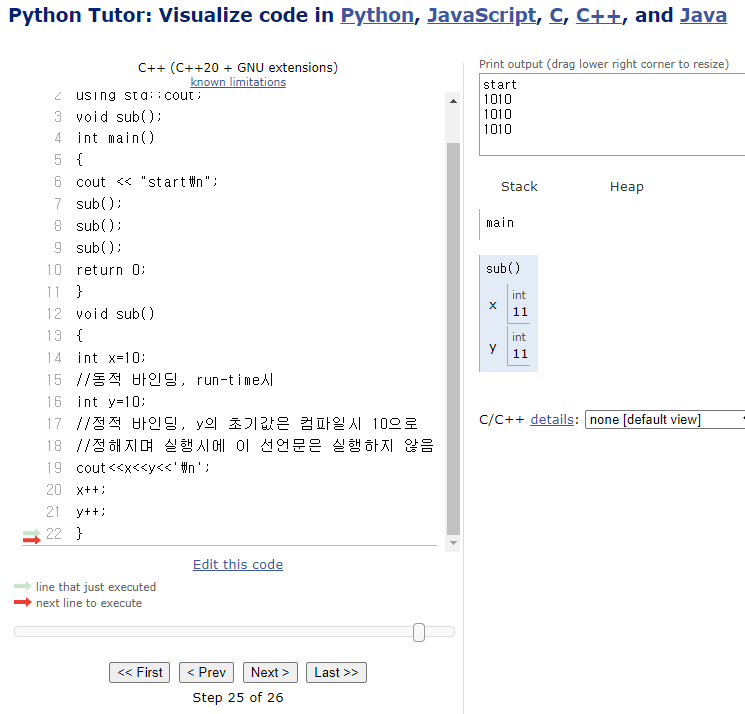745x714 pixels.
Task: Click code line 14 int x=10;
Action: pyautogui.click(x=111, y=358)
